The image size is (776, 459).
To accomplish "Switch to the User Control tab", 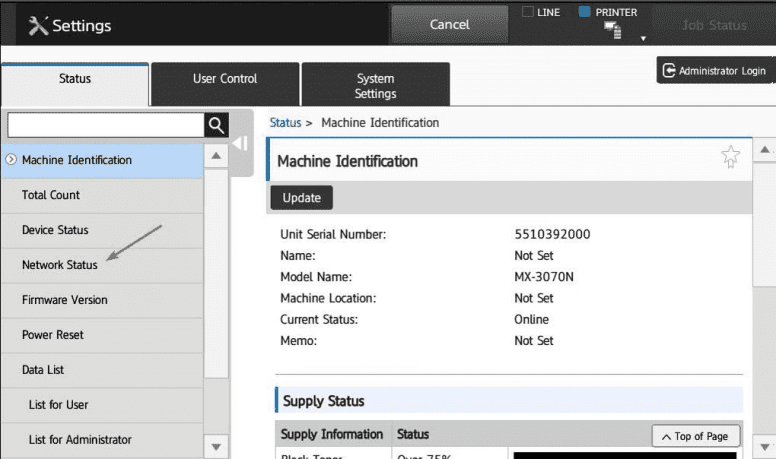I will [x=224, y=79].
